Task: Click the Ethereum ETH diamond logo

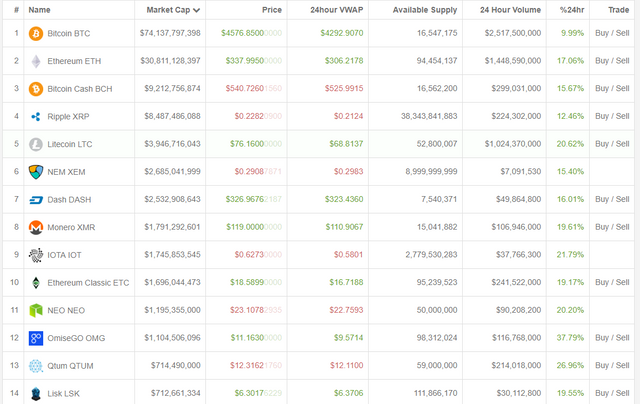Action: (36, 61)
